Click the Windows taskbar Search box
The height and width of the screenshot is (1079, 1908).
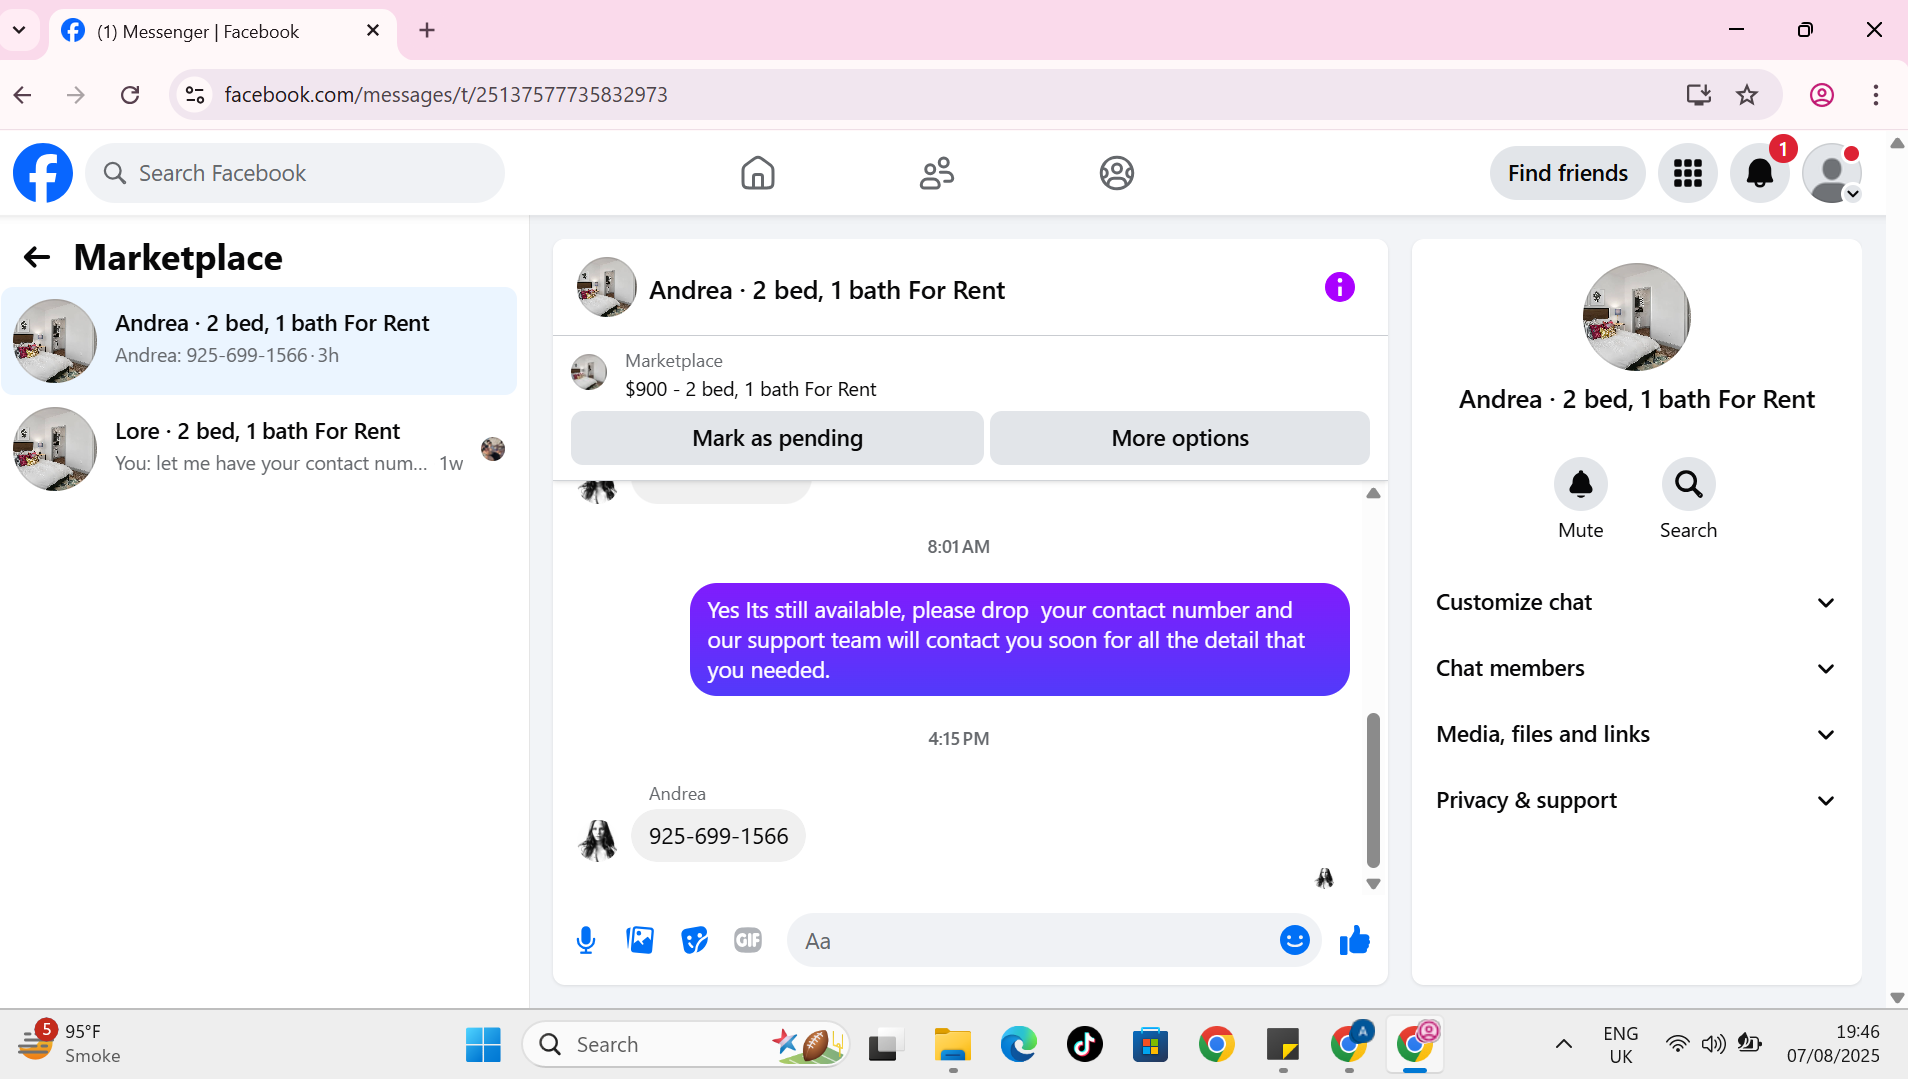[686, 1045]
